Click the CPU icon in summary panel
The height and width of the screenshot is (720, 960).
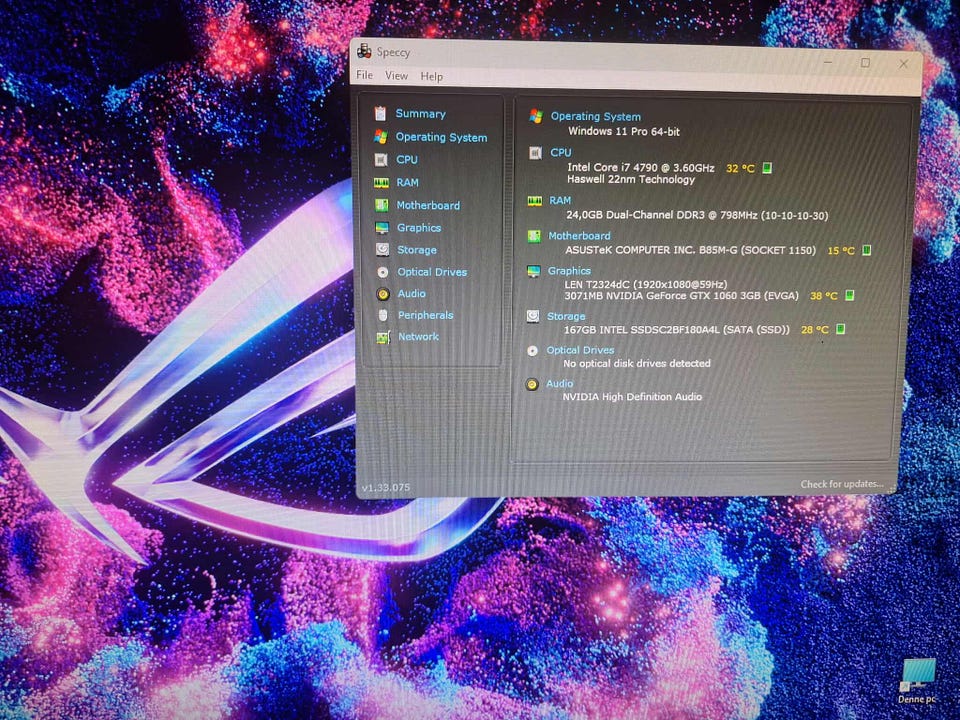[535, 153]
